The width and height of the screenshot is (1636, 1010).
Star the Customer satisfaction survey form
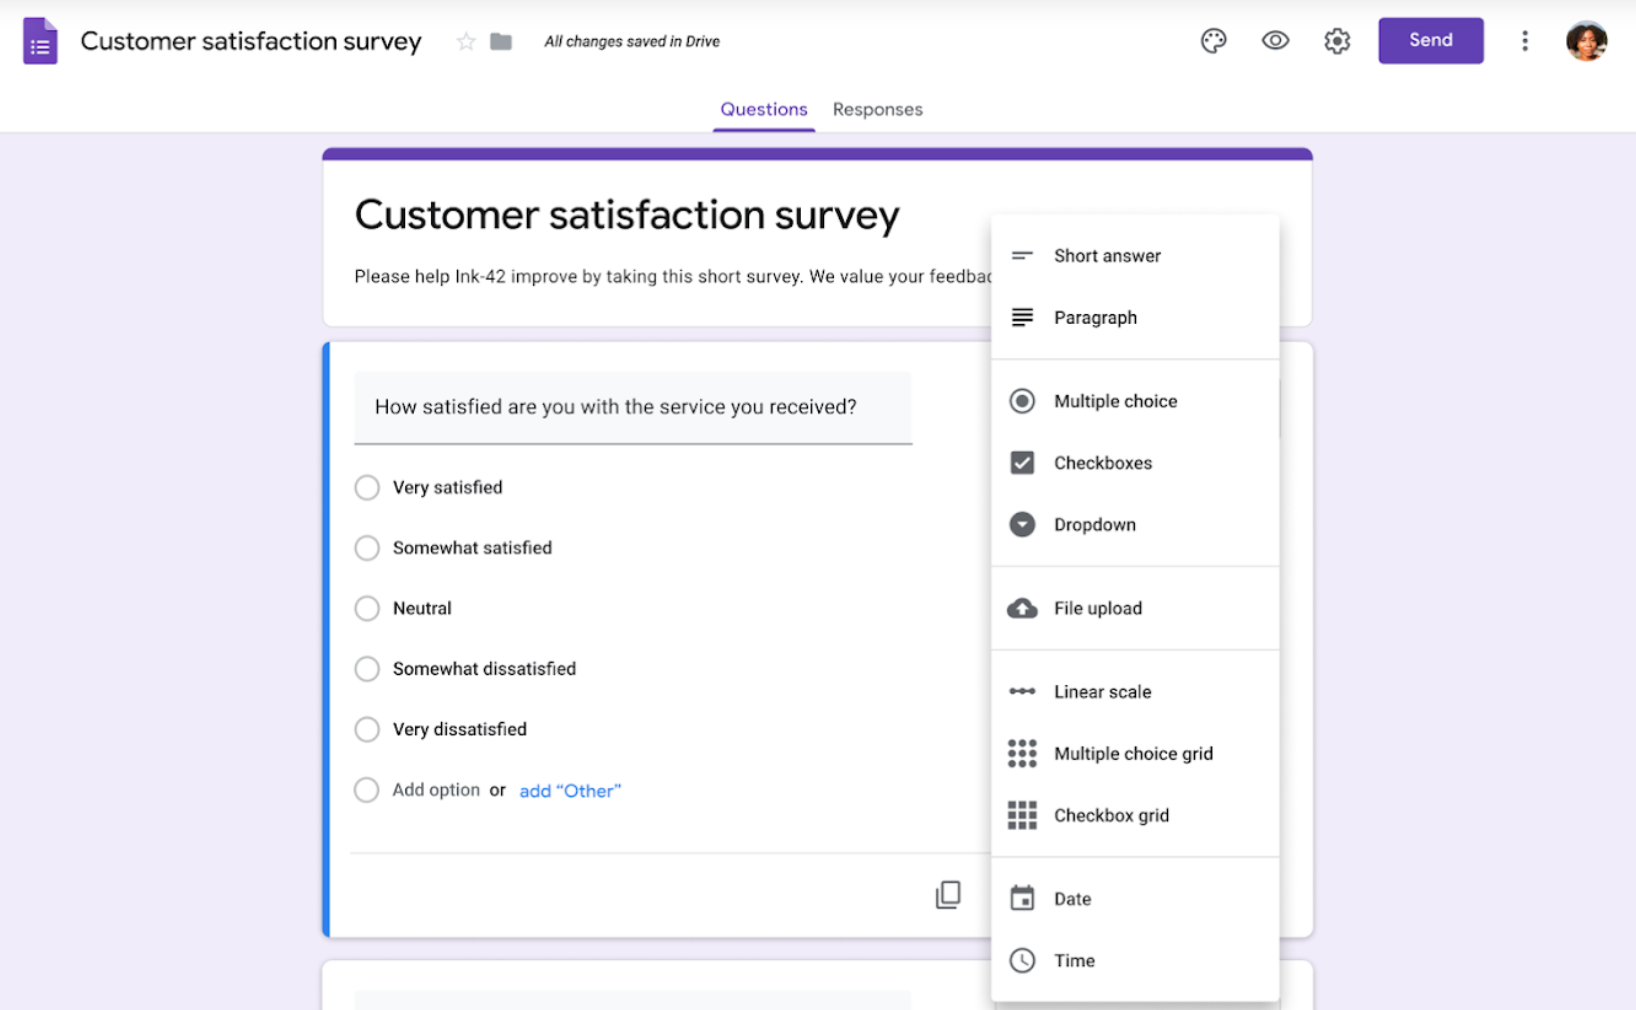[466, 42]
